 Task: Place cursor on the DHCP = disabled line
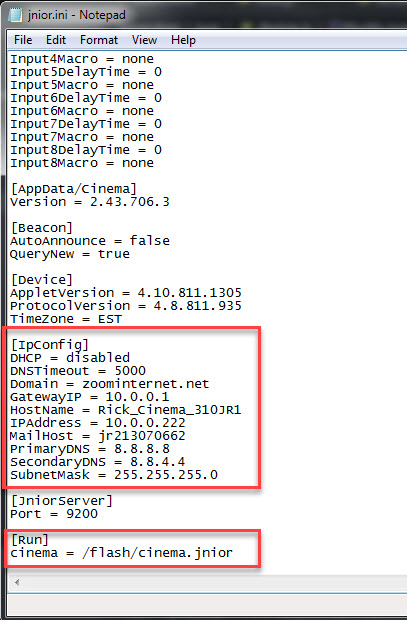tap(70, 357)
